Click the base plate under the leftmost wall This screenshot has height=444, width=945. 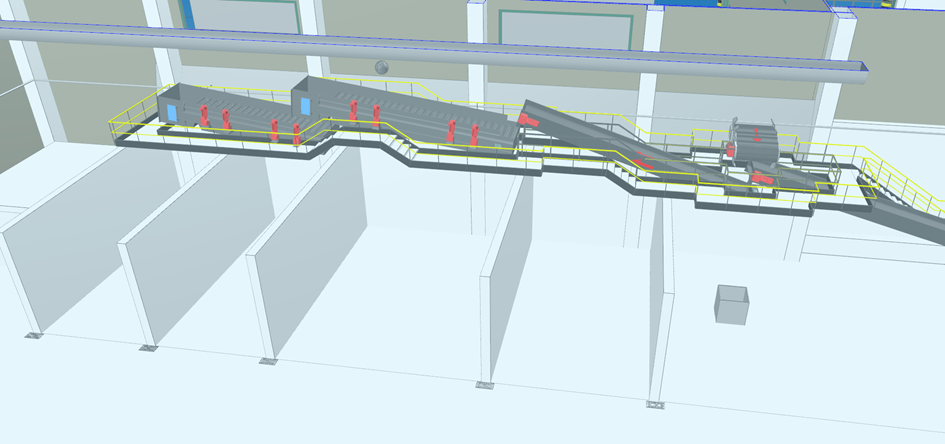click(36, 335)
